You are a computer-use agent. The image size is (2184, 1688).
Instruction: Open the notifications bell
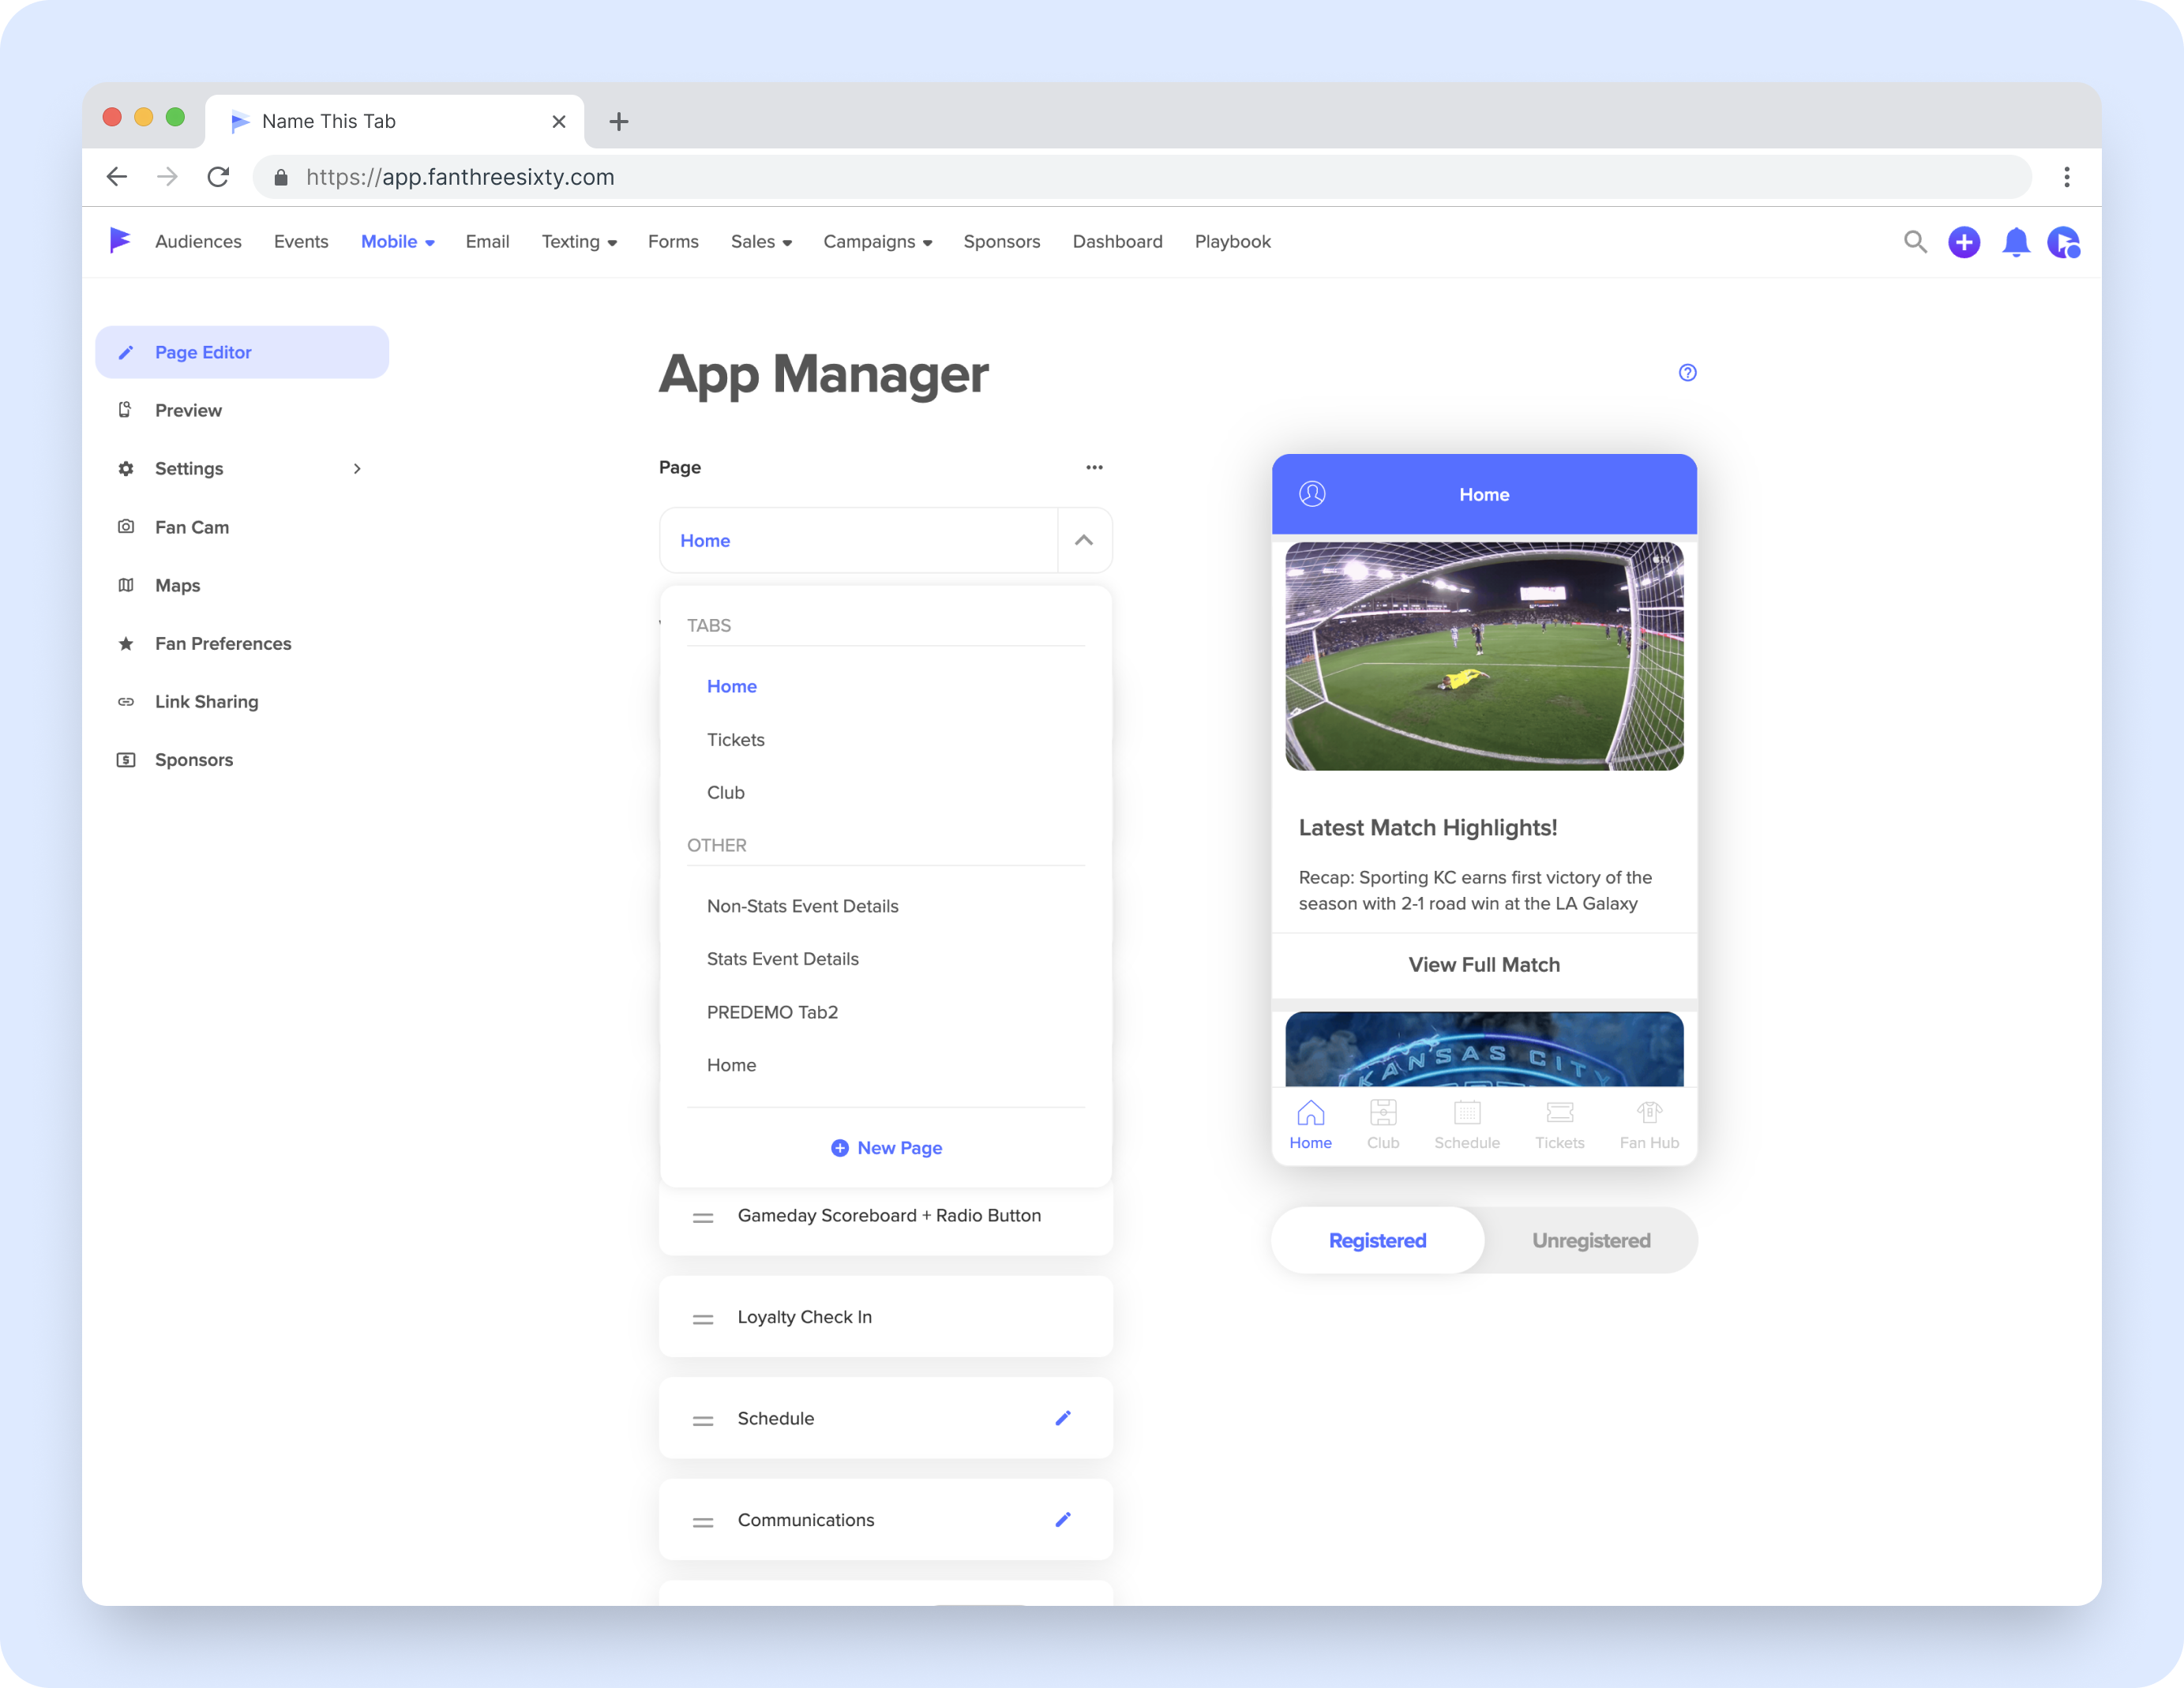click(x=2016, y=242)
